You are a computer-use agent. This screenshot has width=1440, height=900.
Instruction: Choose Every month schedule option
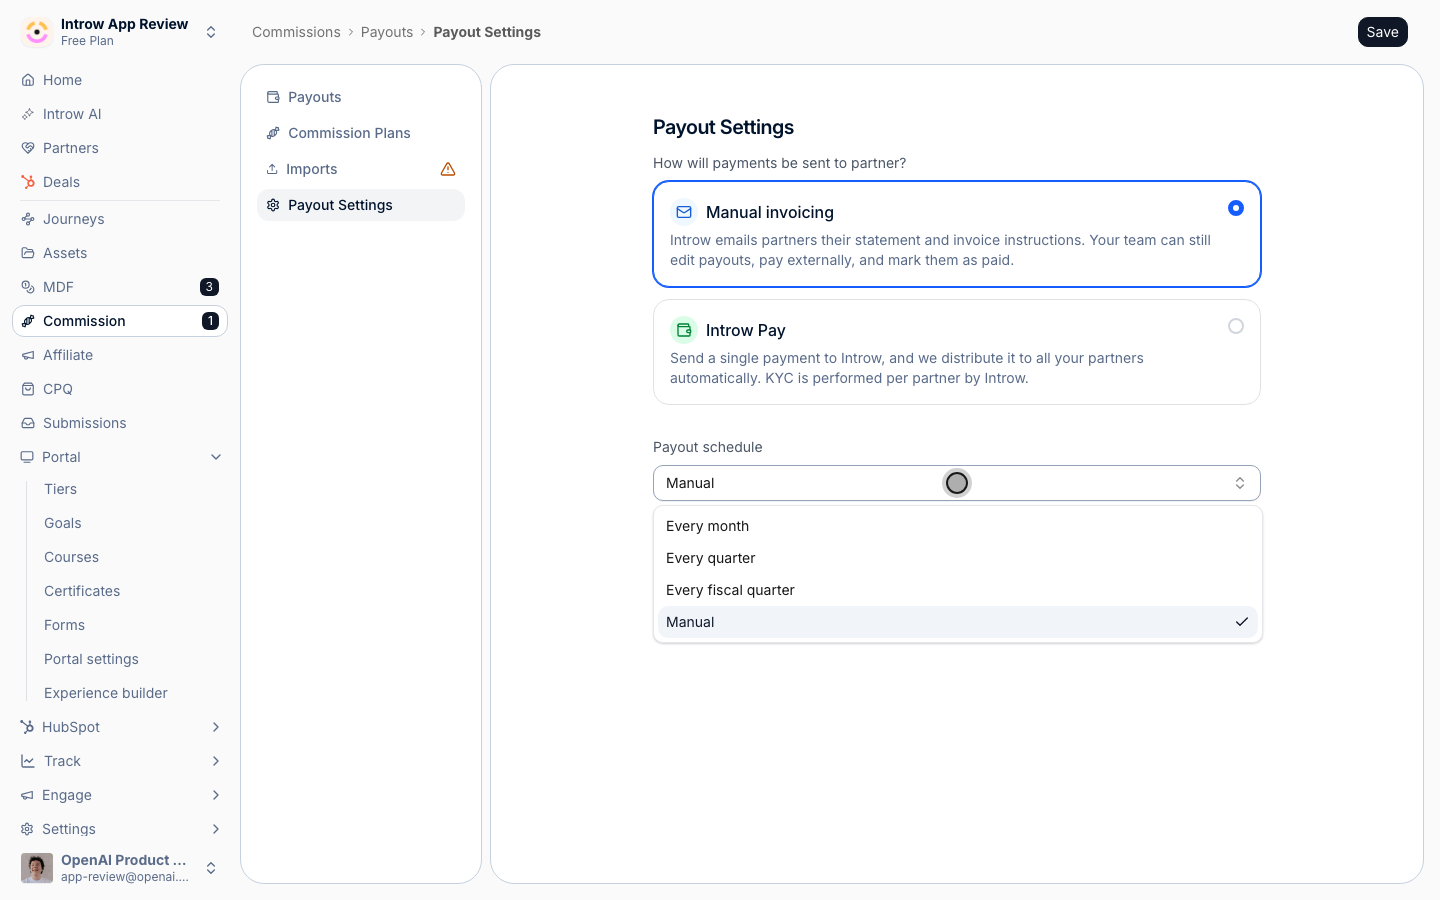(957, 526)
